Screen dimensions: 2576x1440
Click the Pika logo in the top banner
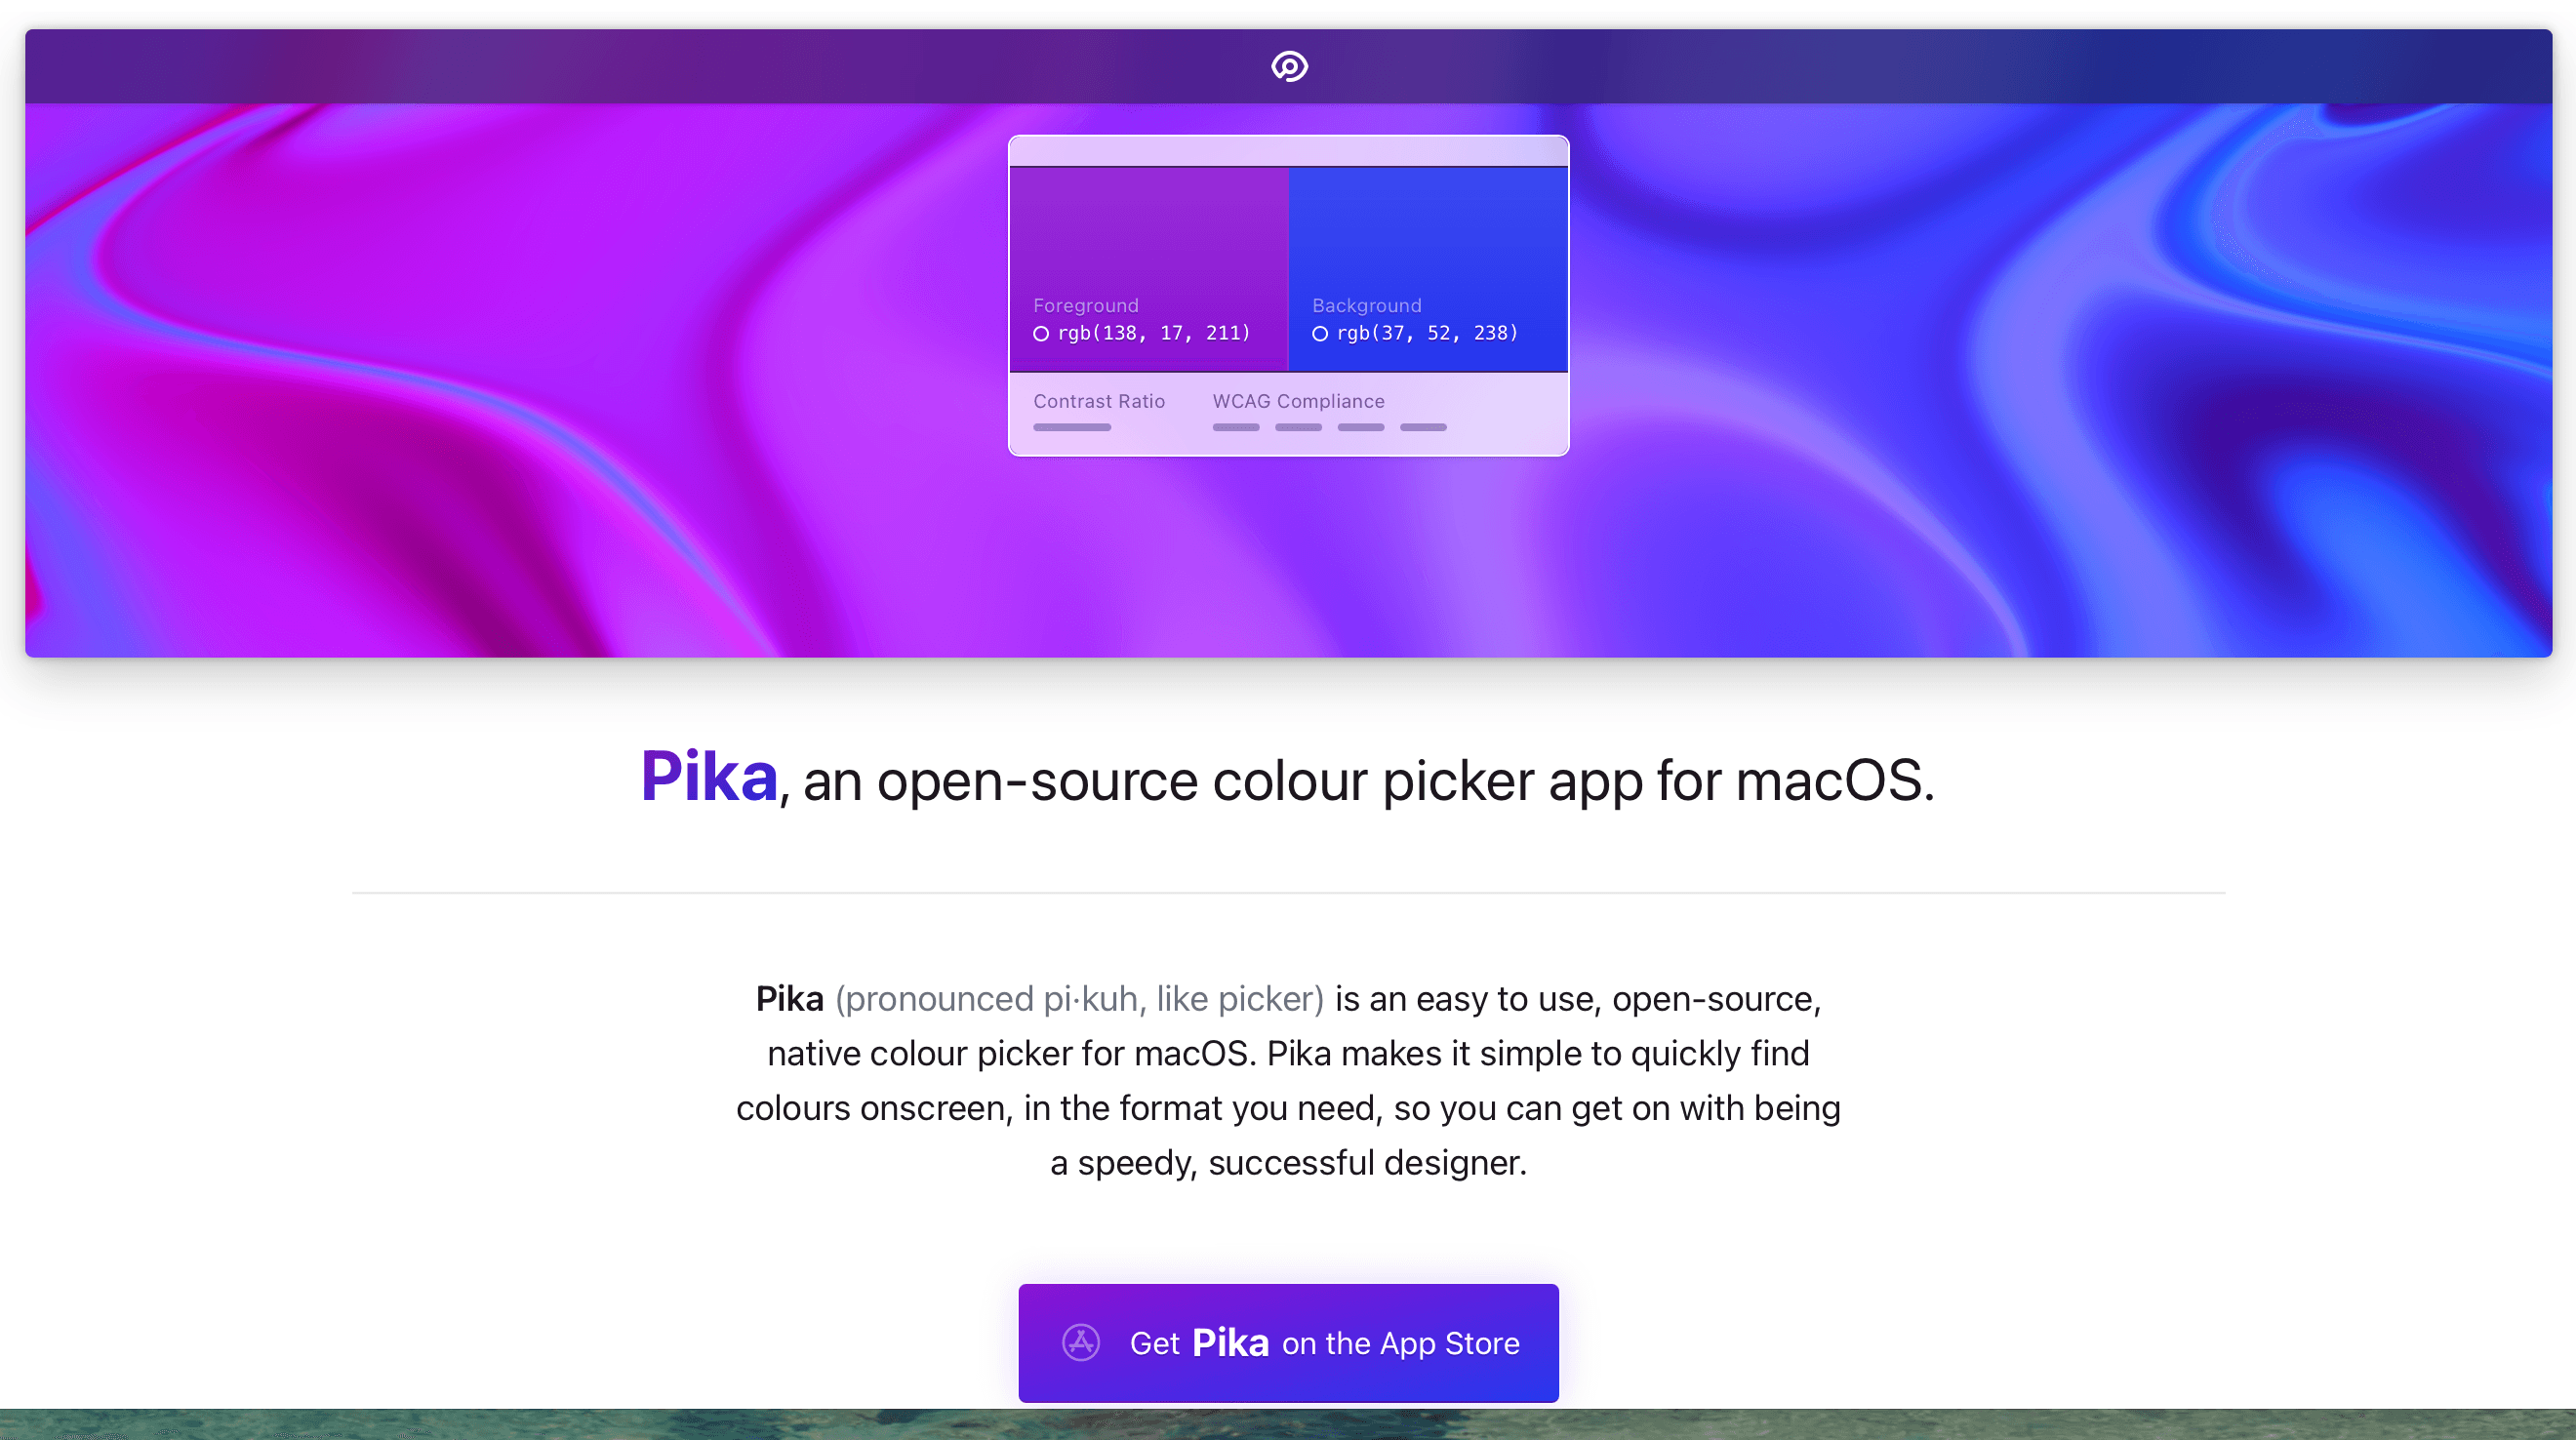(1289, 66)
